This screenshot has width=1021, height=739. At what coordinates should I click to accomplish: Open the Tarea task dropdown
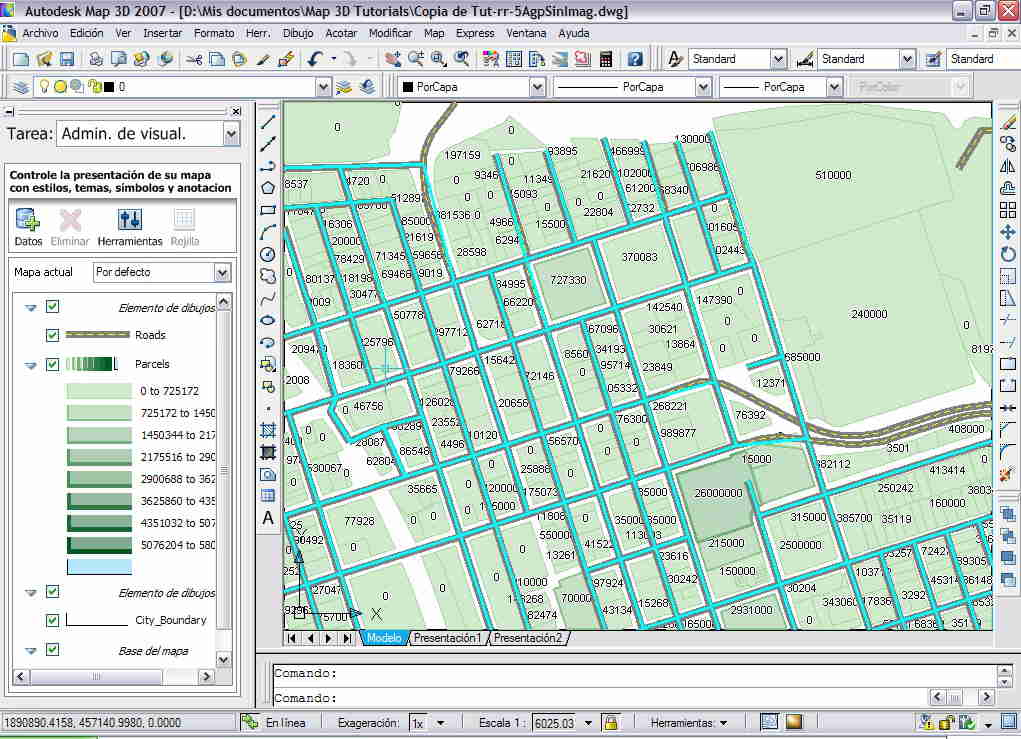coord(231,134)
